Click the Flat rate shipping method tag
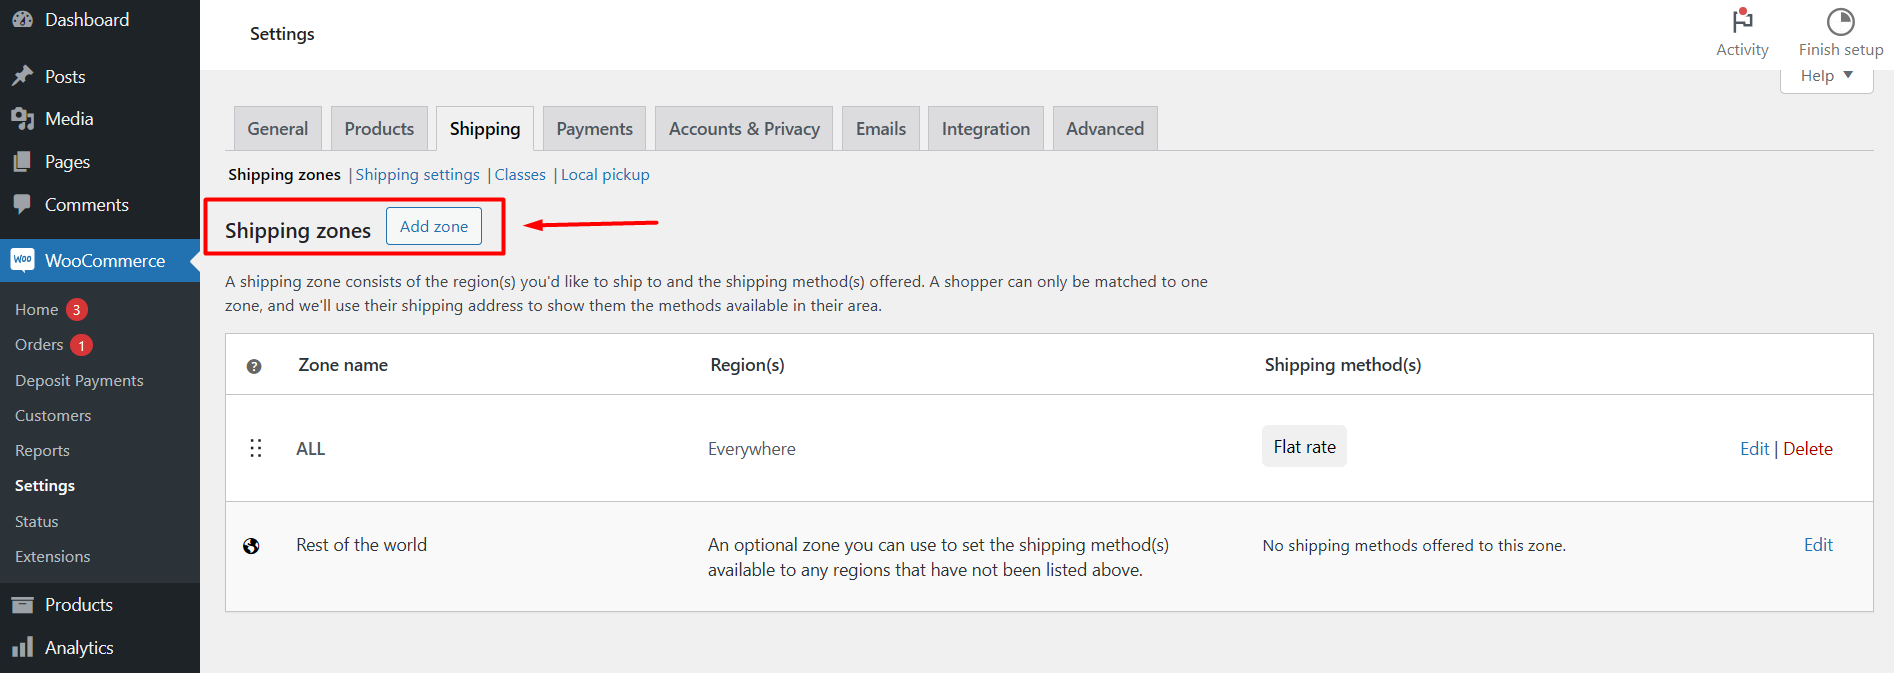Image resolution: width=1894 pixels, height=673 pixels. click(x=1304, y=446)
